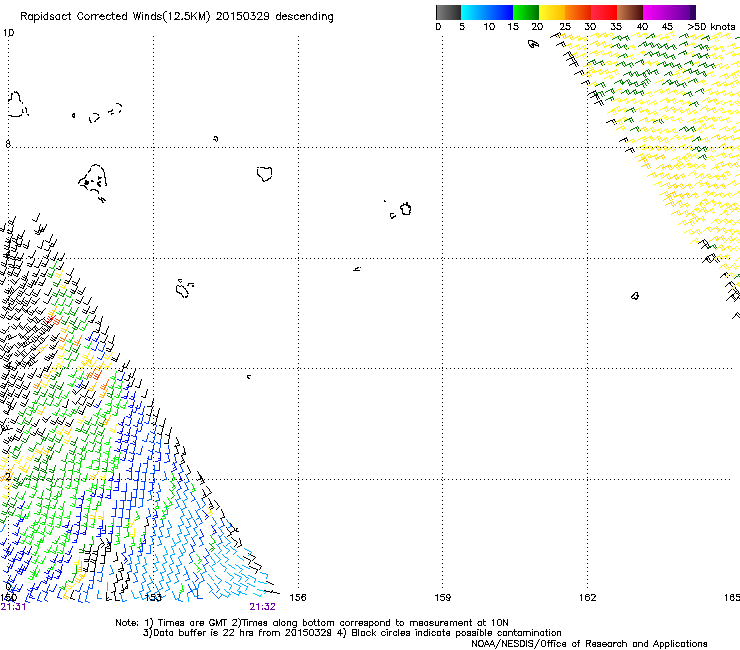Viewport: 740px width, 650px height.
Task: Click the gray 0–5 knots legend segment
Action: point(448,12)
